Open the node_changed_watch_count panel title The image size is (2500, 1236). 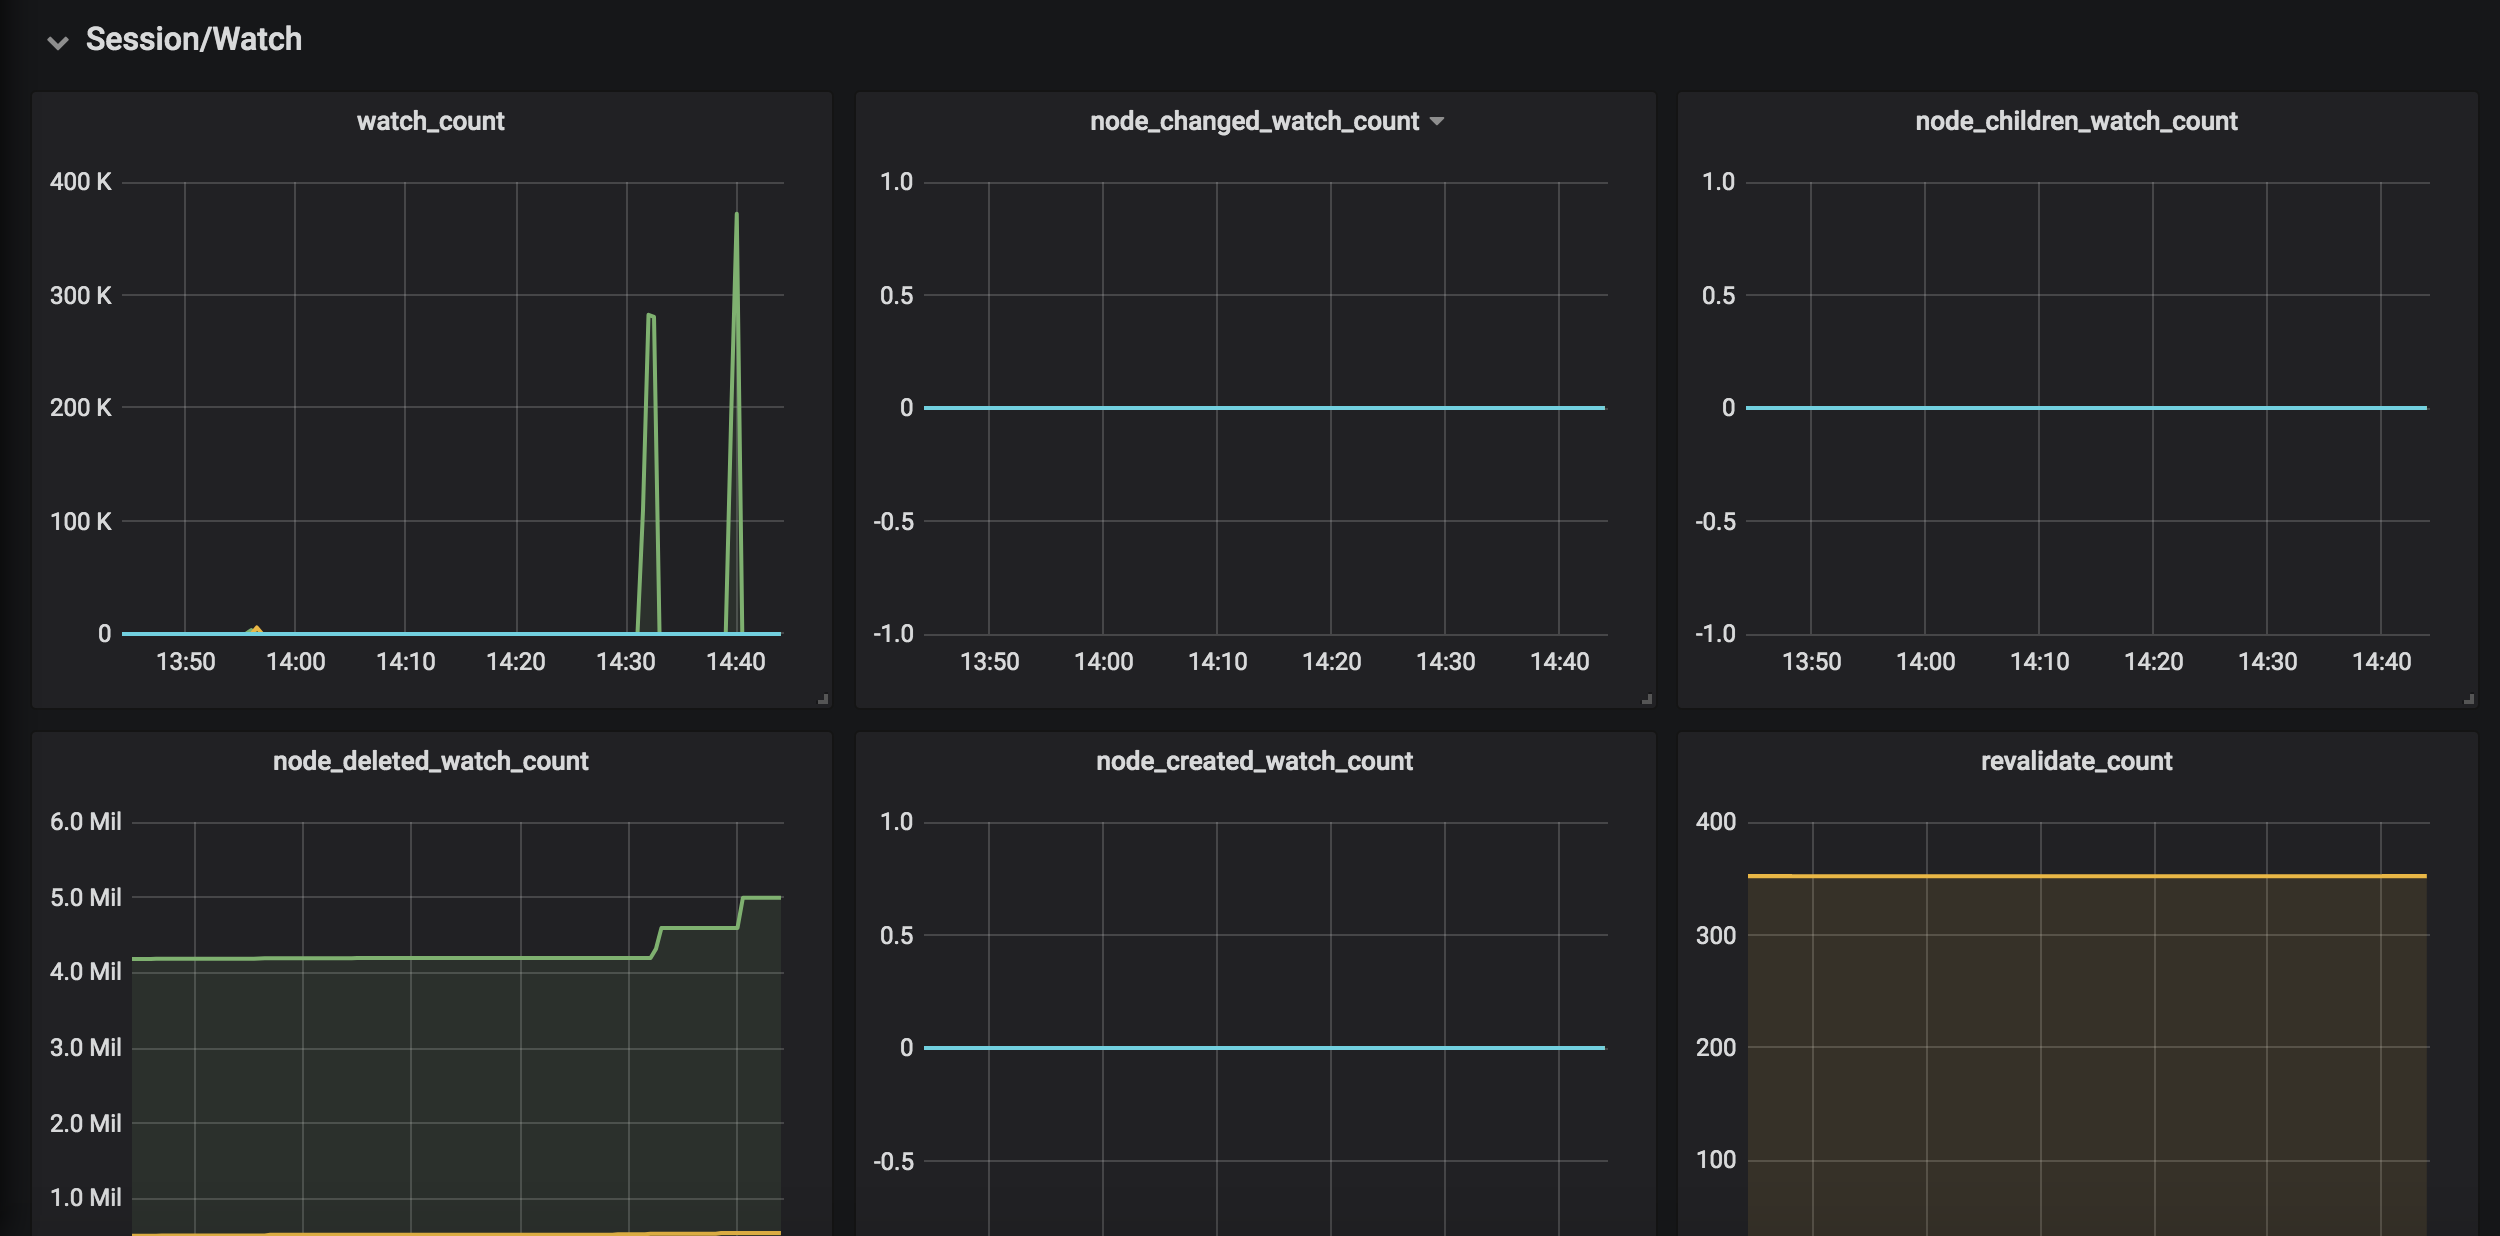(1253, 121)
